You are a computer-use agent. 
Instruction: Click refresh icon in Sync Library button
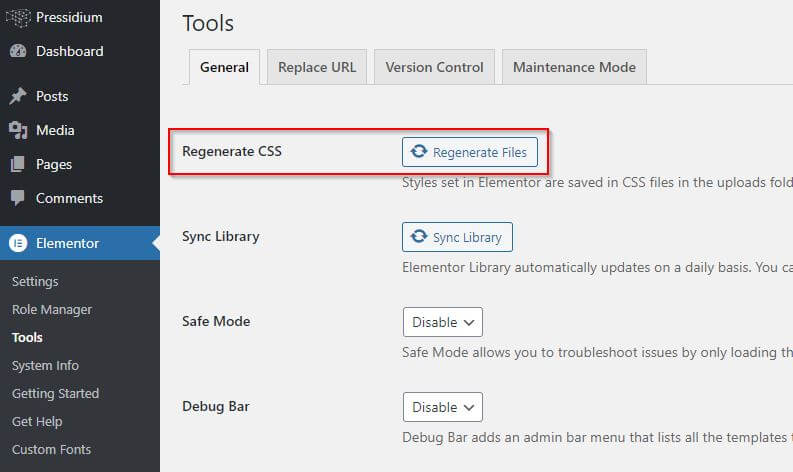(419, 236)
